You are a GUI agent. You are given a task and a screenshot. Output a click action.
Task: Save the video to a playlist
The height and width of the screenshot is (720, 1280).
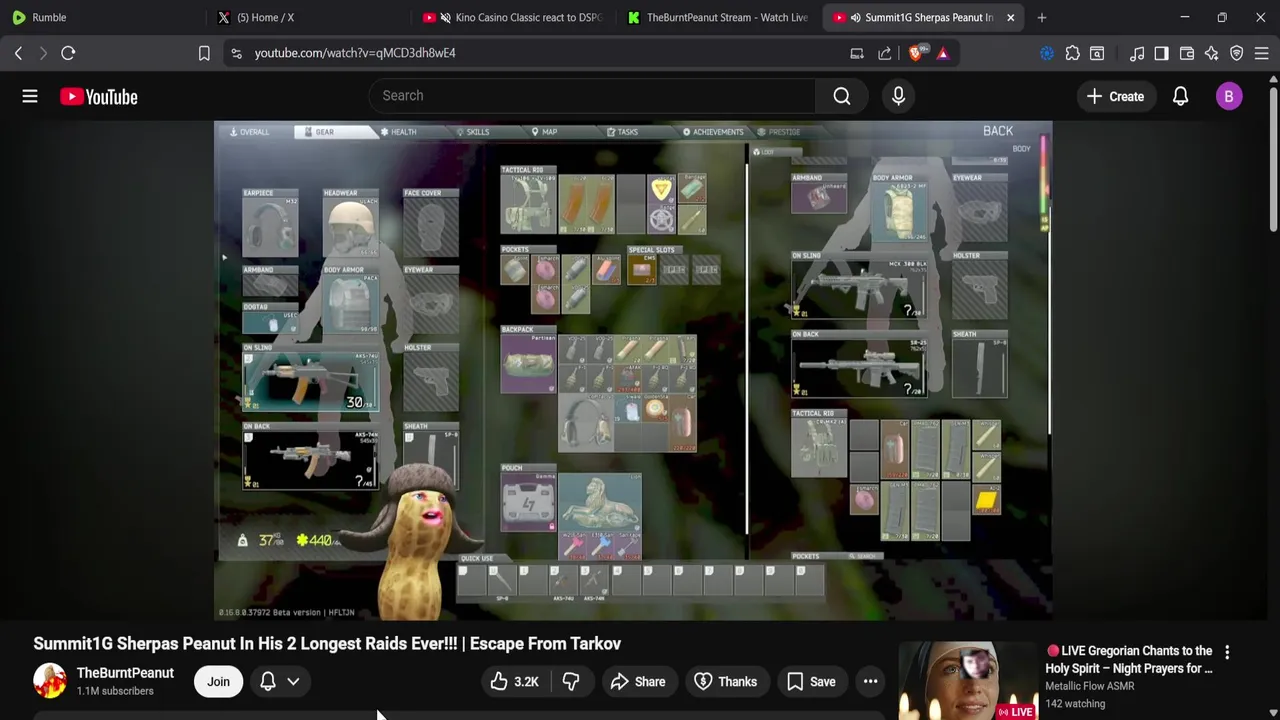coord(811,682)
